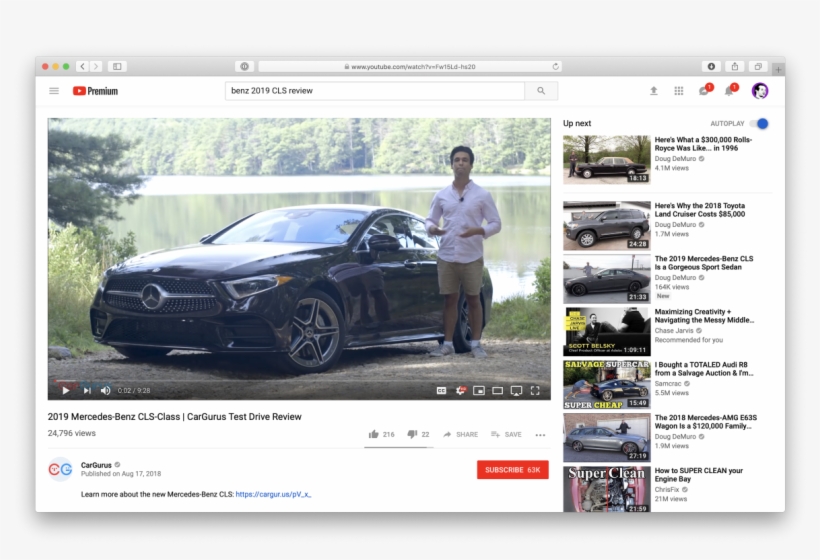Open the user account avatar menu

pos(760,91)
